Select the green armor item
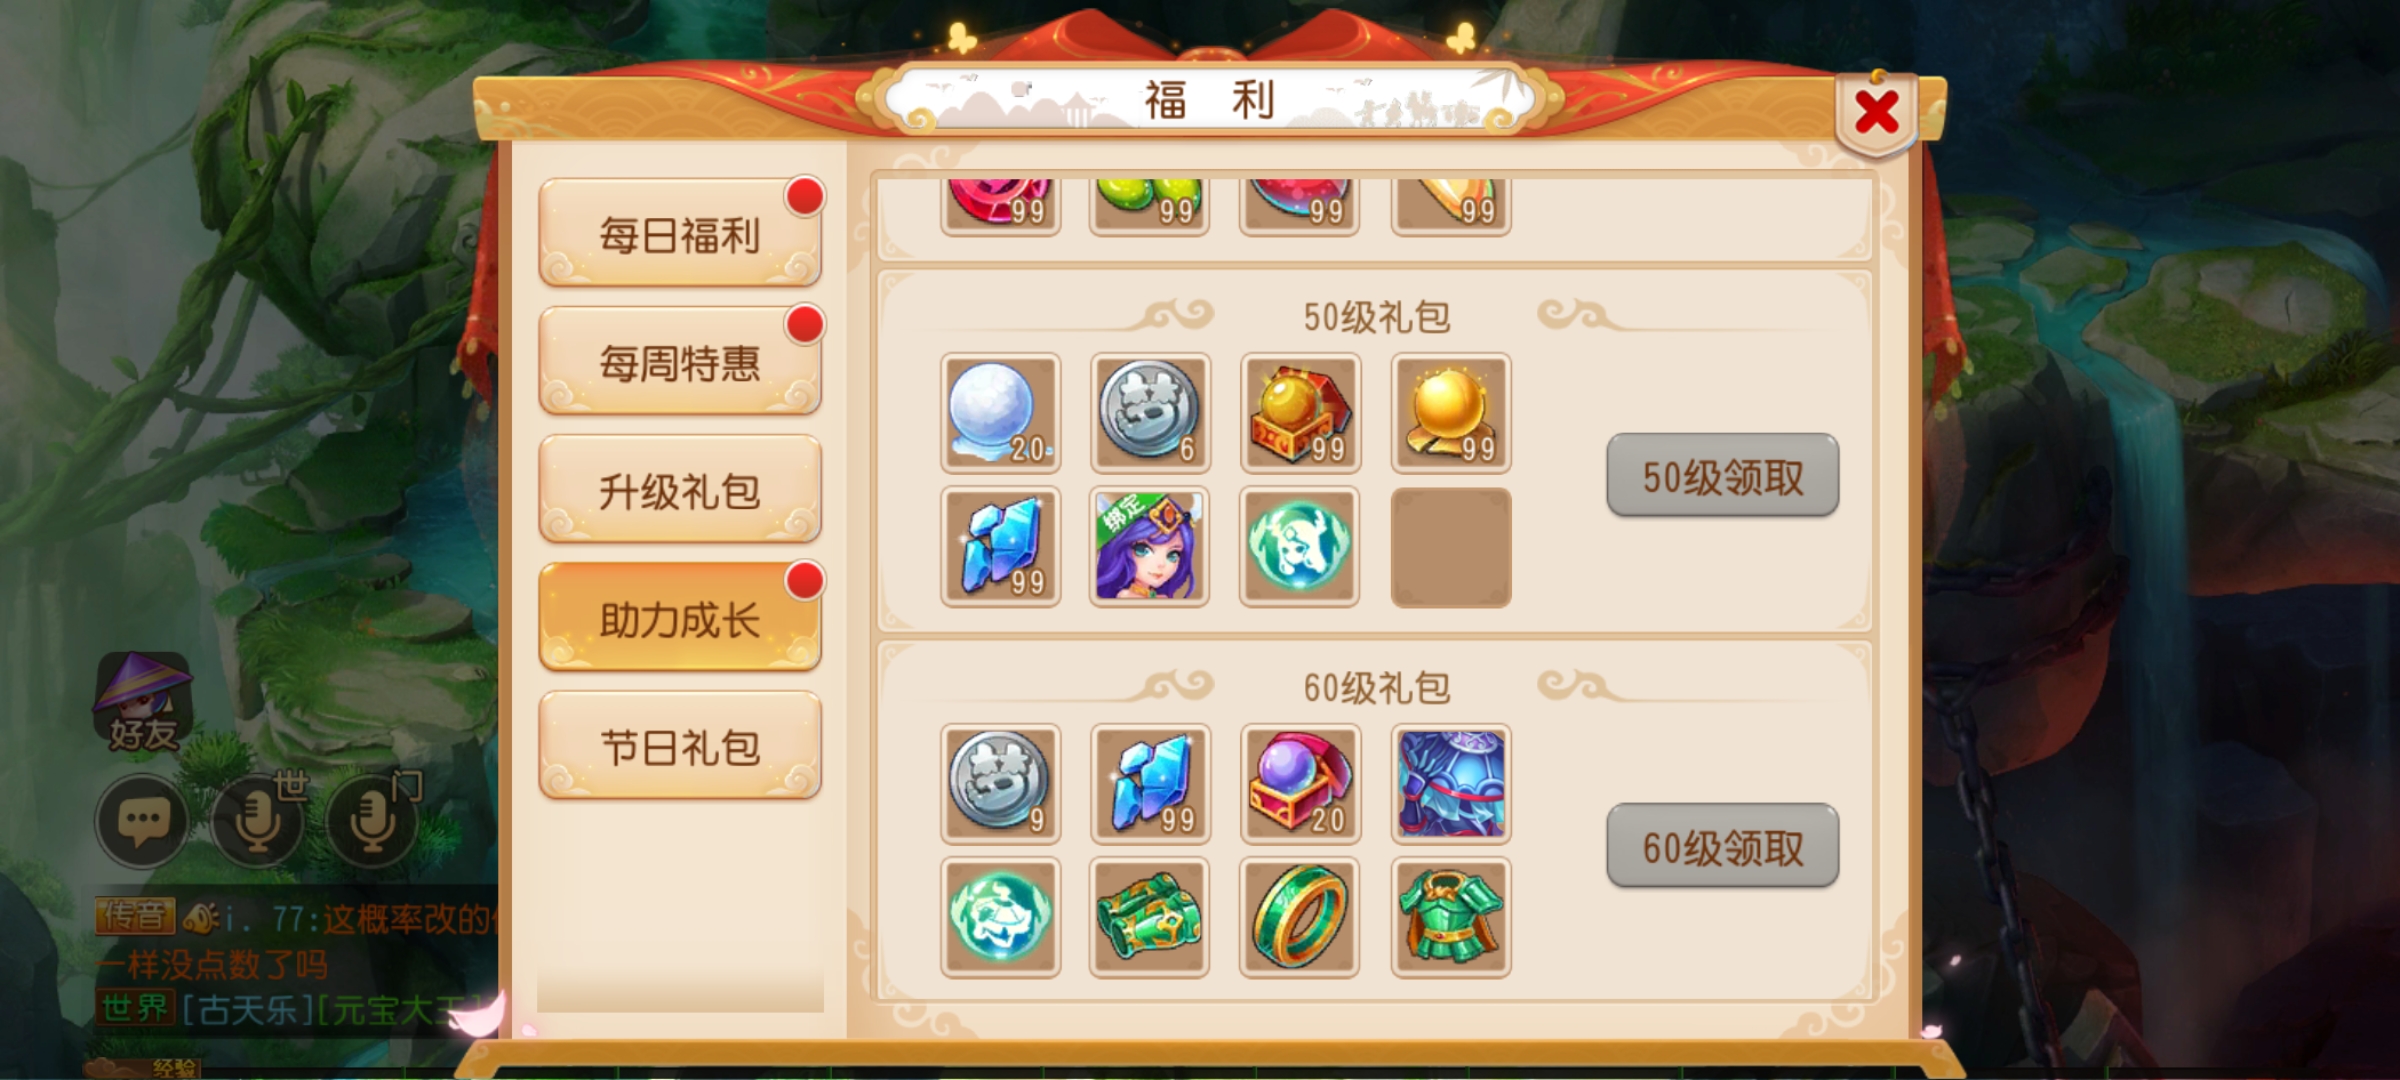 [x=1451, y=917]
